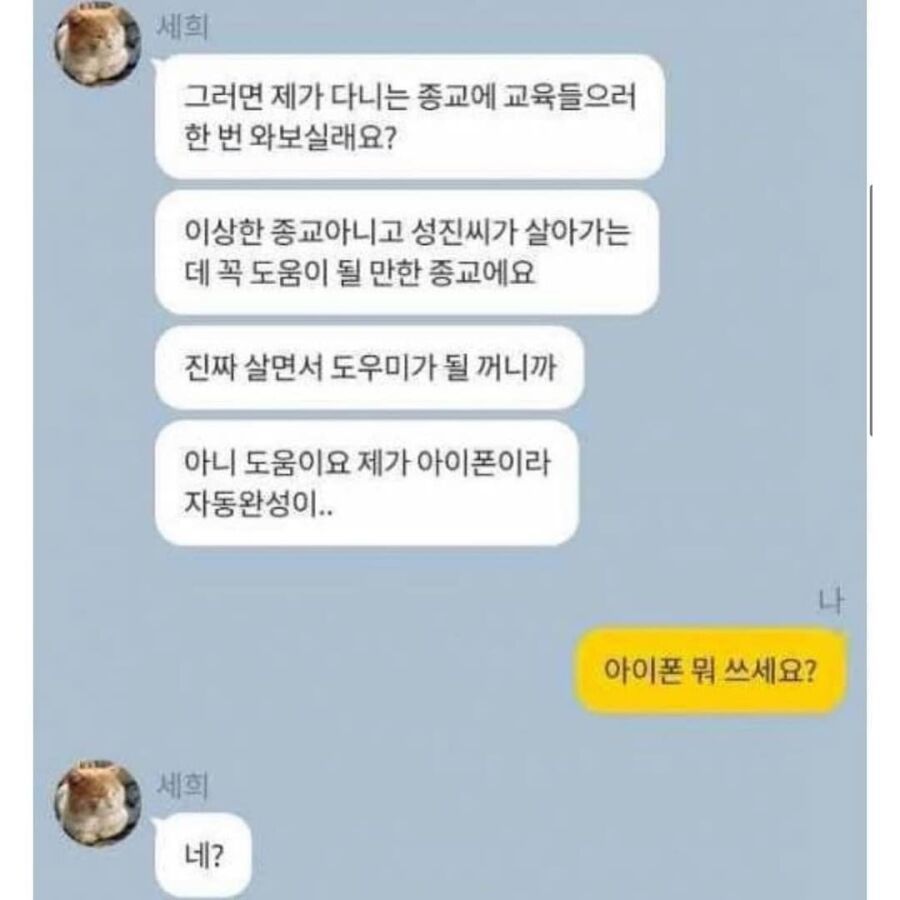Viewport: 900px width, 900px height.
Task: Click the vertical scrollbar on right edge
Action: click(x=871, y=310)
